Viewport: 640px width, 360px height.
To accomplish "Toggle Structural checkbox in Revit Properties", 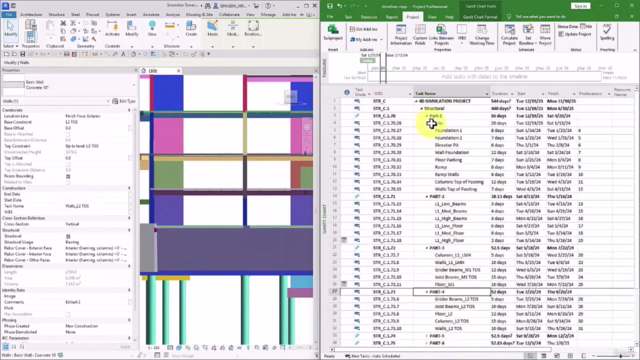I will pyautogui.click(x=68, y=236).
